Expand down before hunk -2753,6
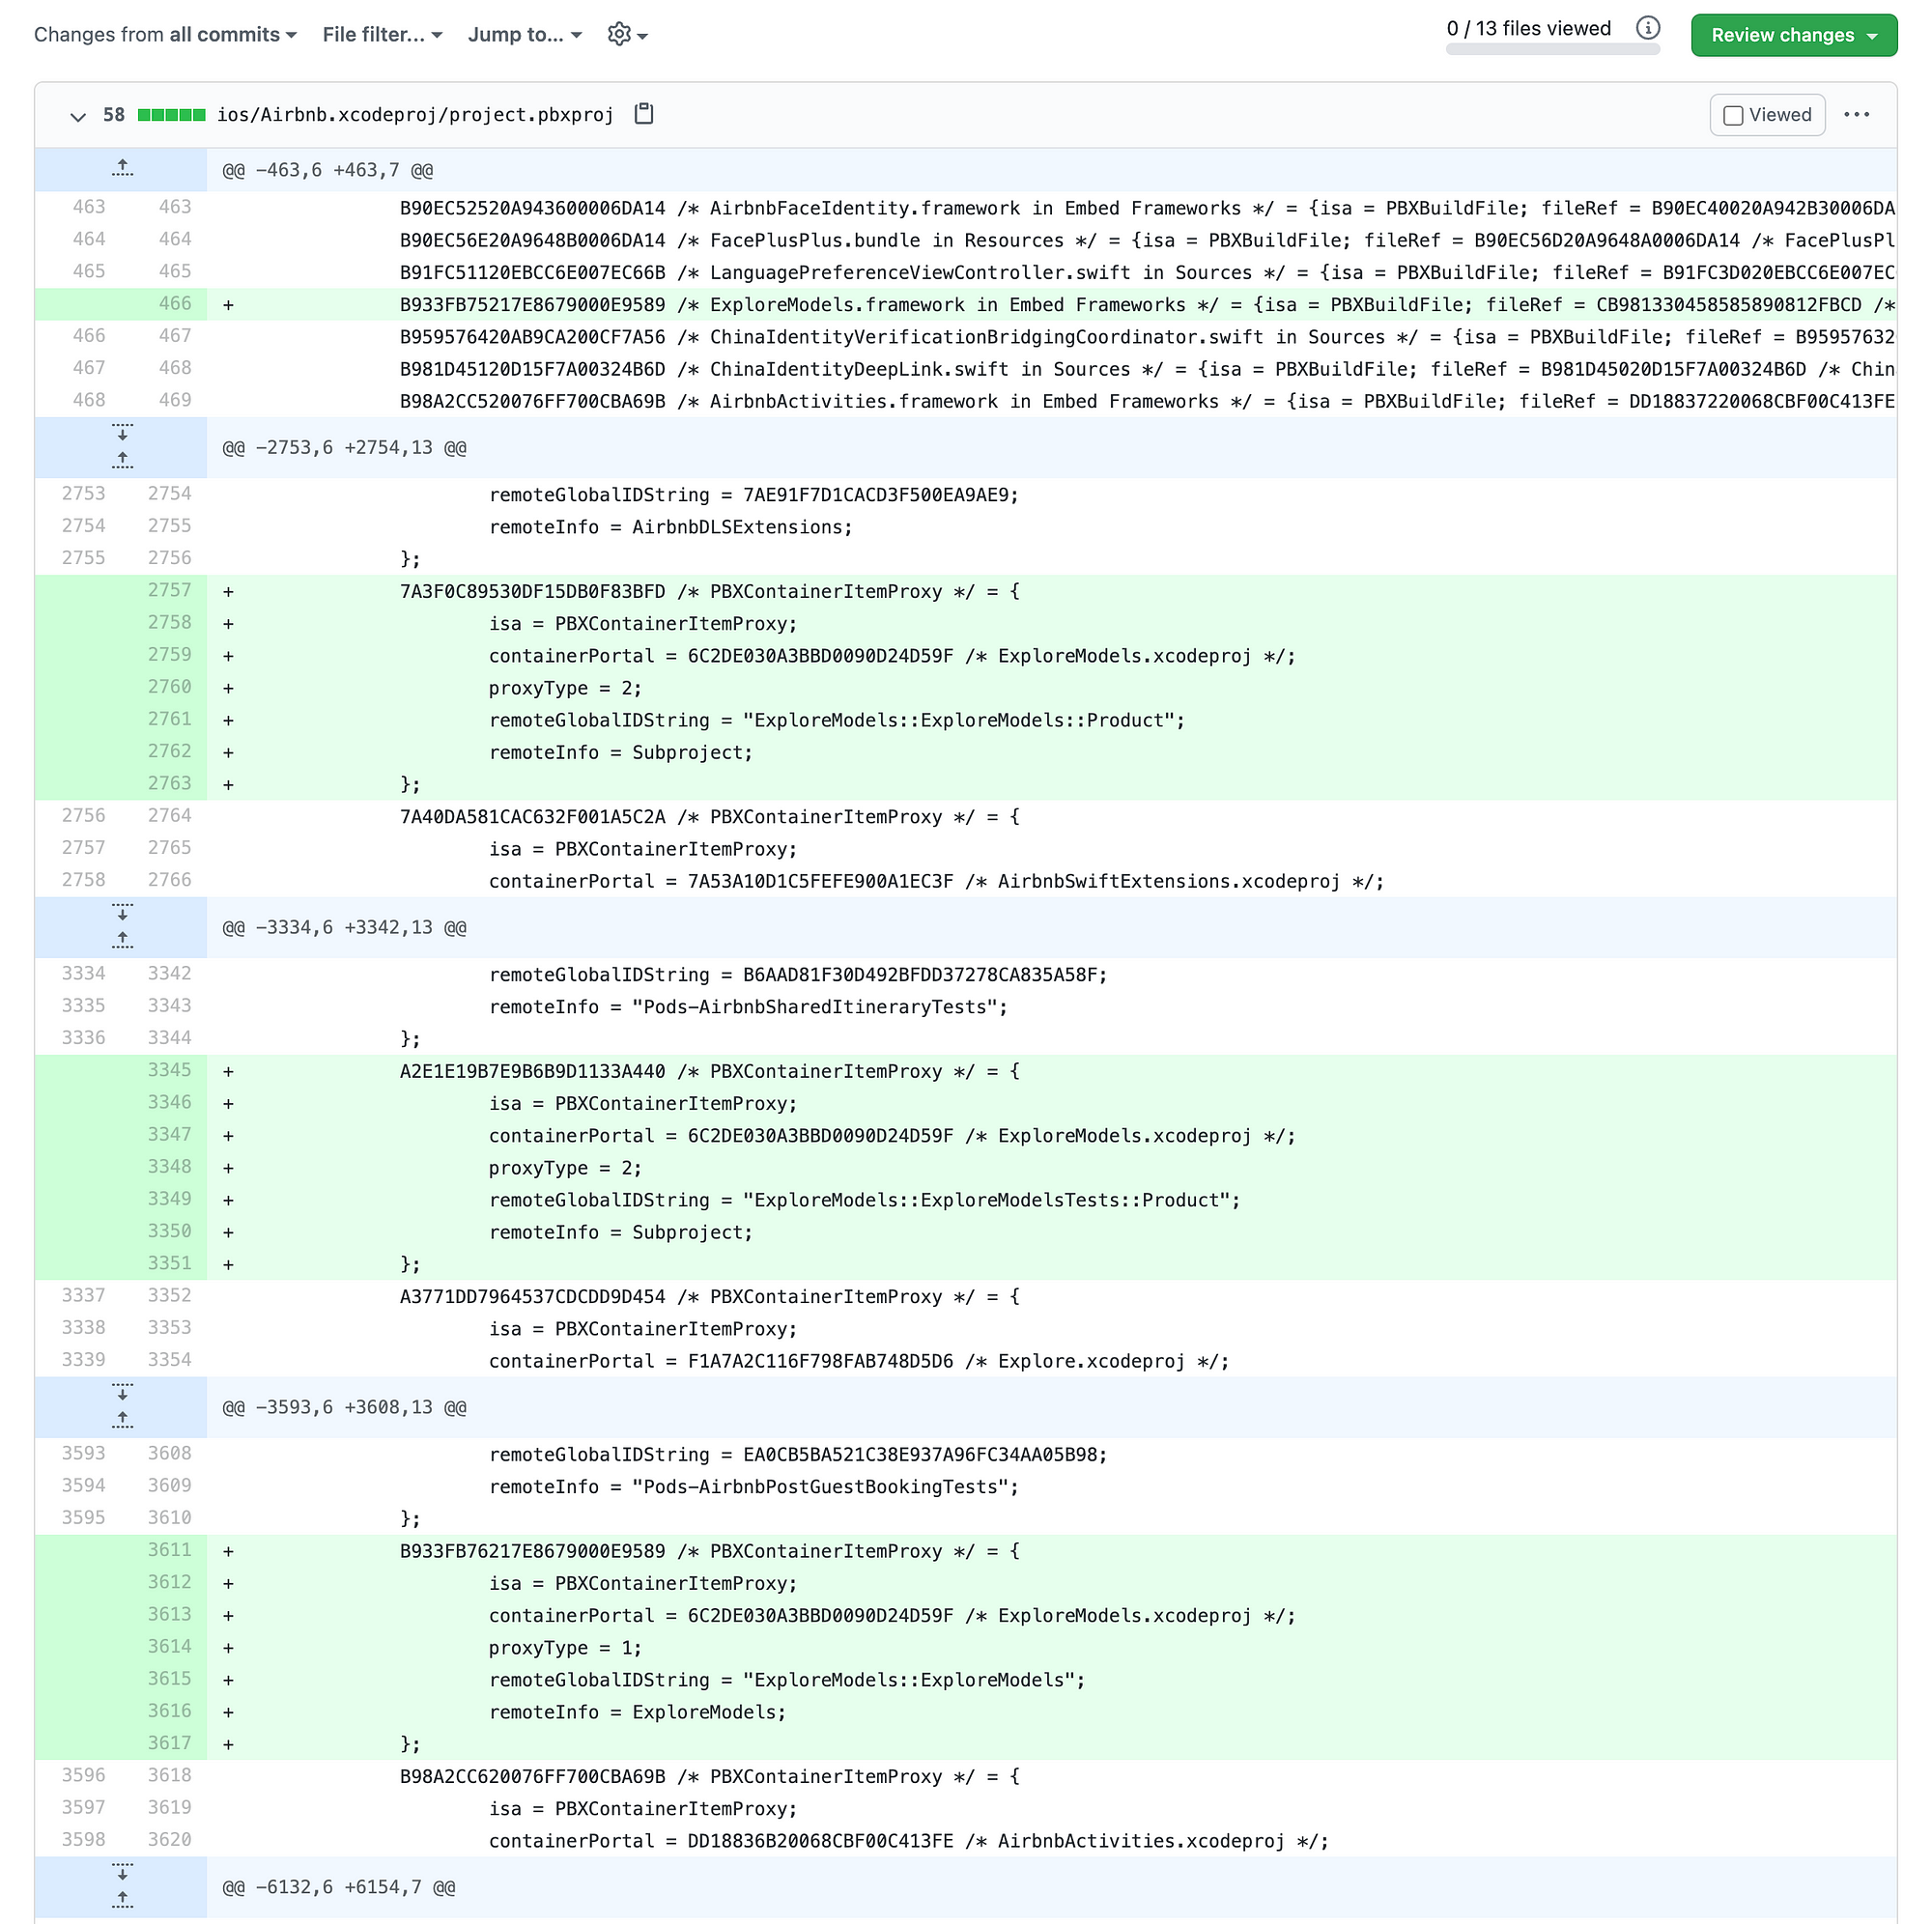Image resolution: width=1932 pixels, height=1924 pixels. click(122, 433)
